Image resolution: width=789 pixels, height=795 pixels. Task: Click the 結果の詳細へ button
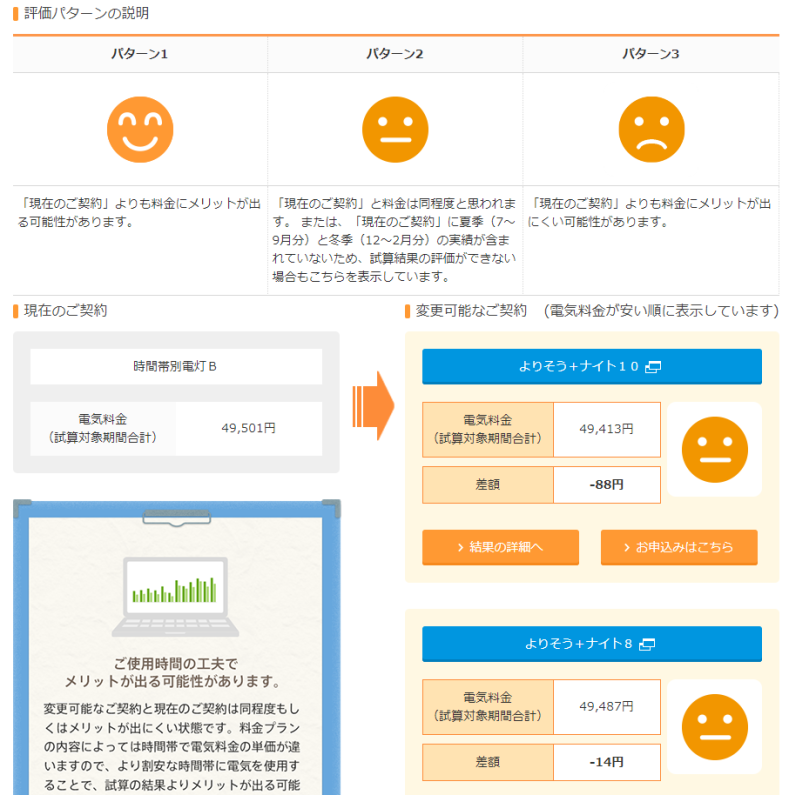point(500,547)
